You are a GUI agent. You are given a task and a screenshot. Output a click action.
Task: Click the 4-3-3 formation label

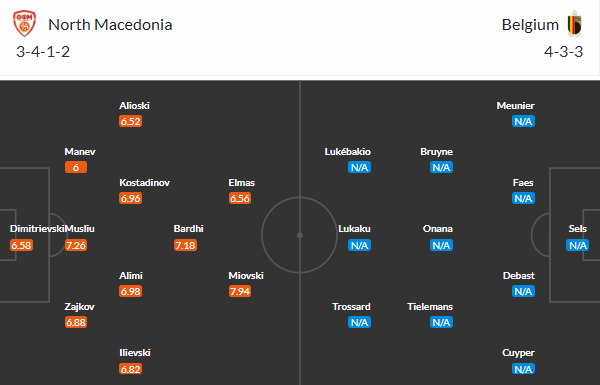coord(563,52)
